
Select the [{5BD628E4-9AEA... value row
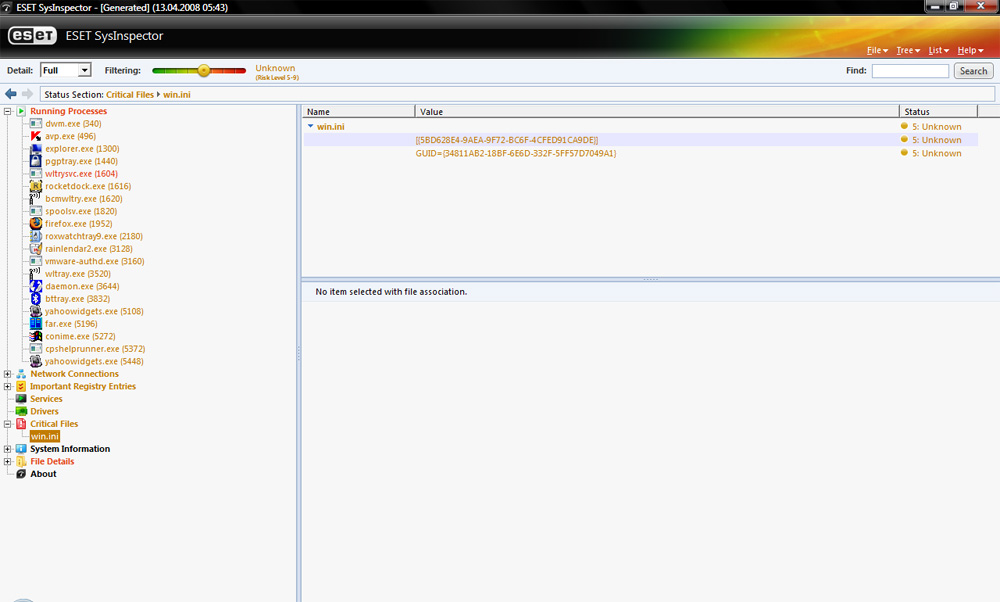point(640,140)
